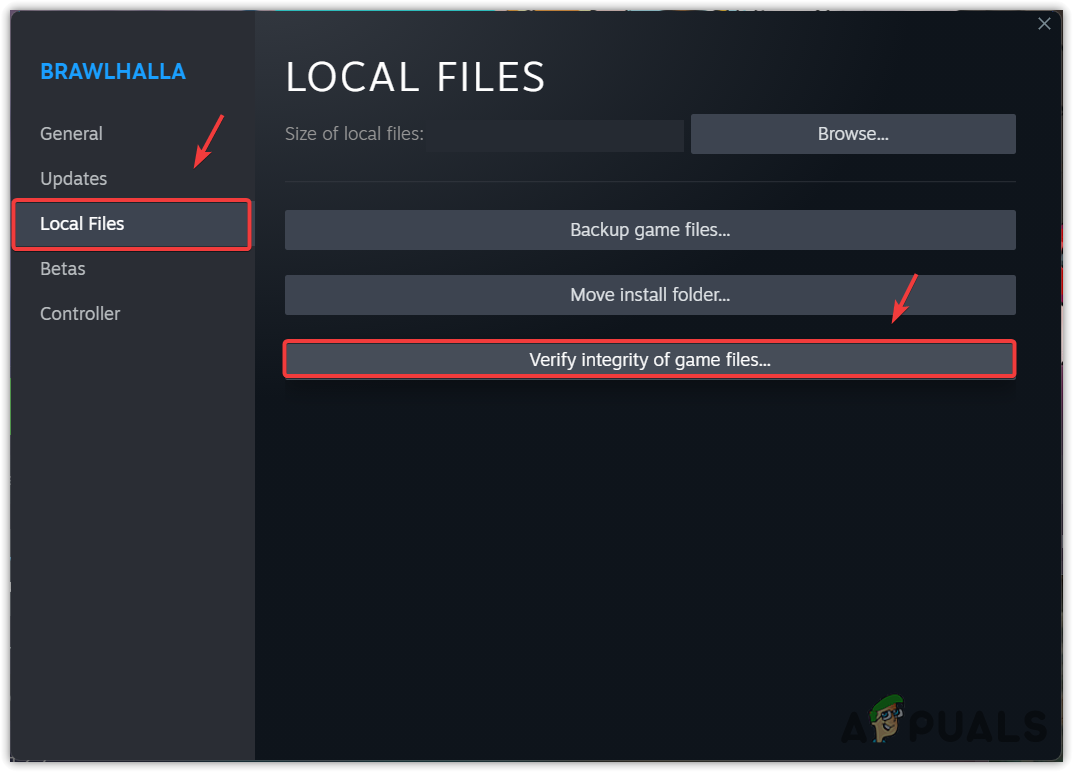Viewport: 1073px width, 772px height.
Task: Click the LOCAL FILES heading
Action: tap(415, 77)
